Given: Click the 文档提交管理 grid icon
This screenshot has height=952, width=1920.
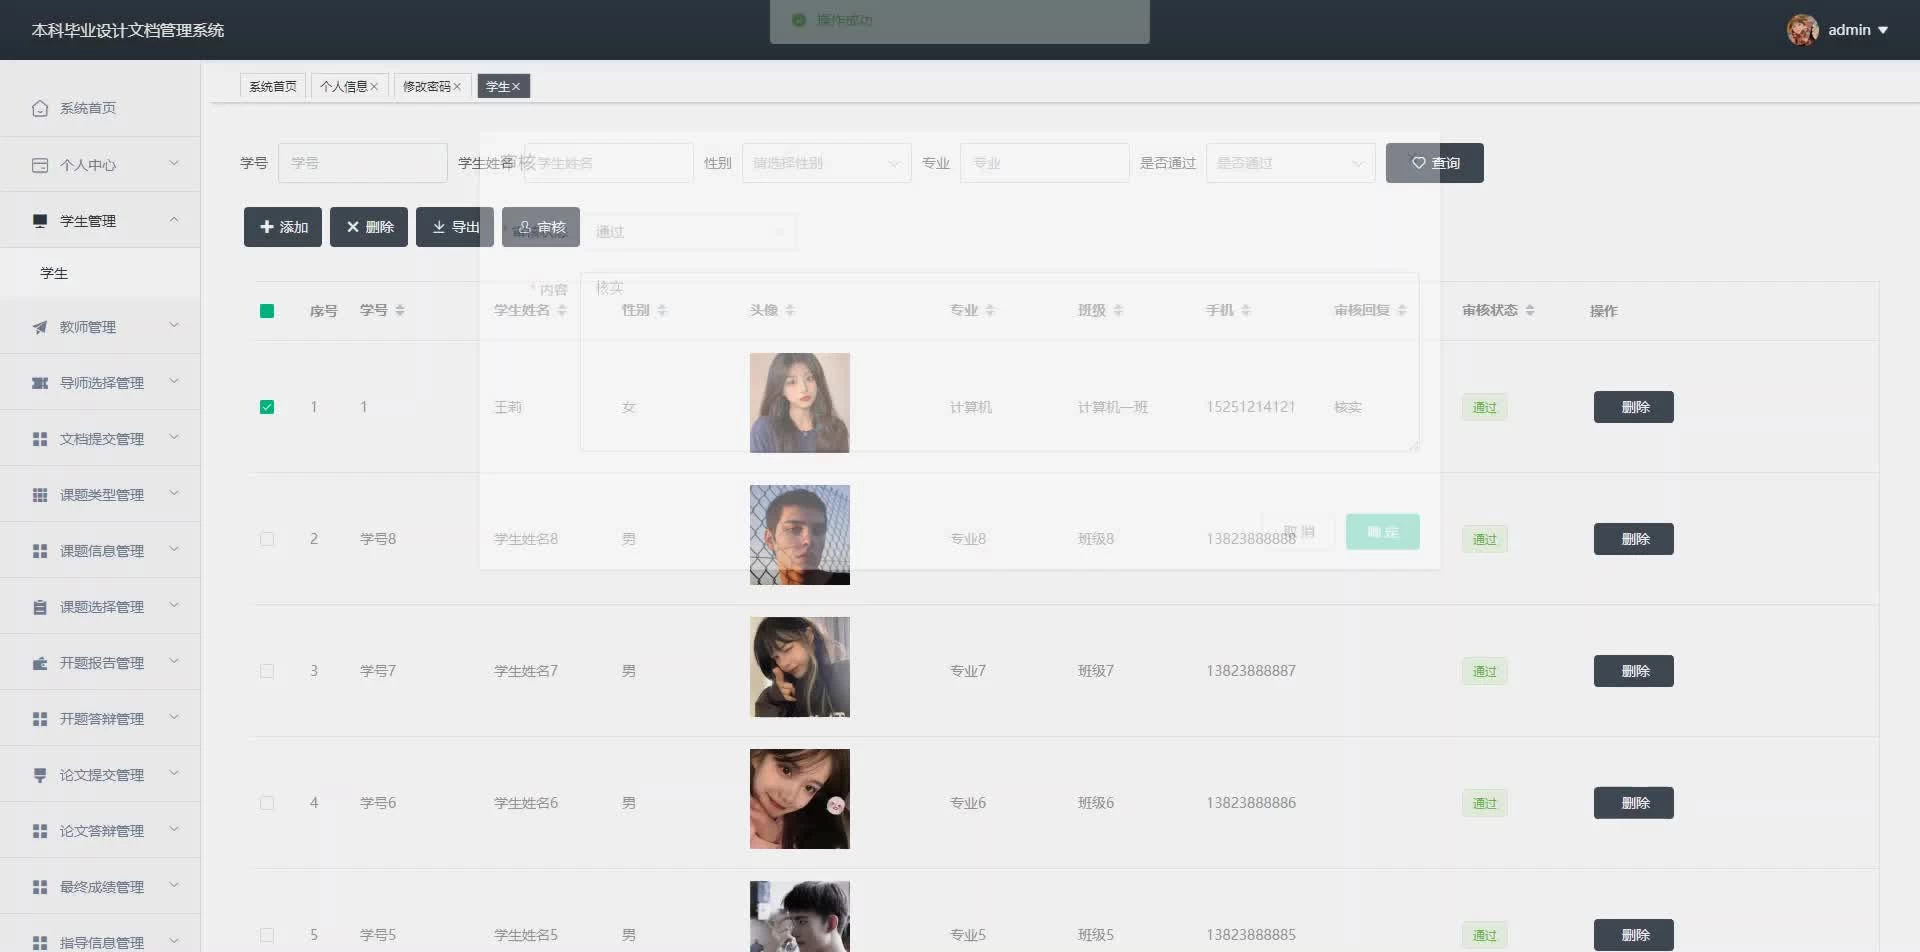Looking at the screenshot, I should click(x=40, y=439).
